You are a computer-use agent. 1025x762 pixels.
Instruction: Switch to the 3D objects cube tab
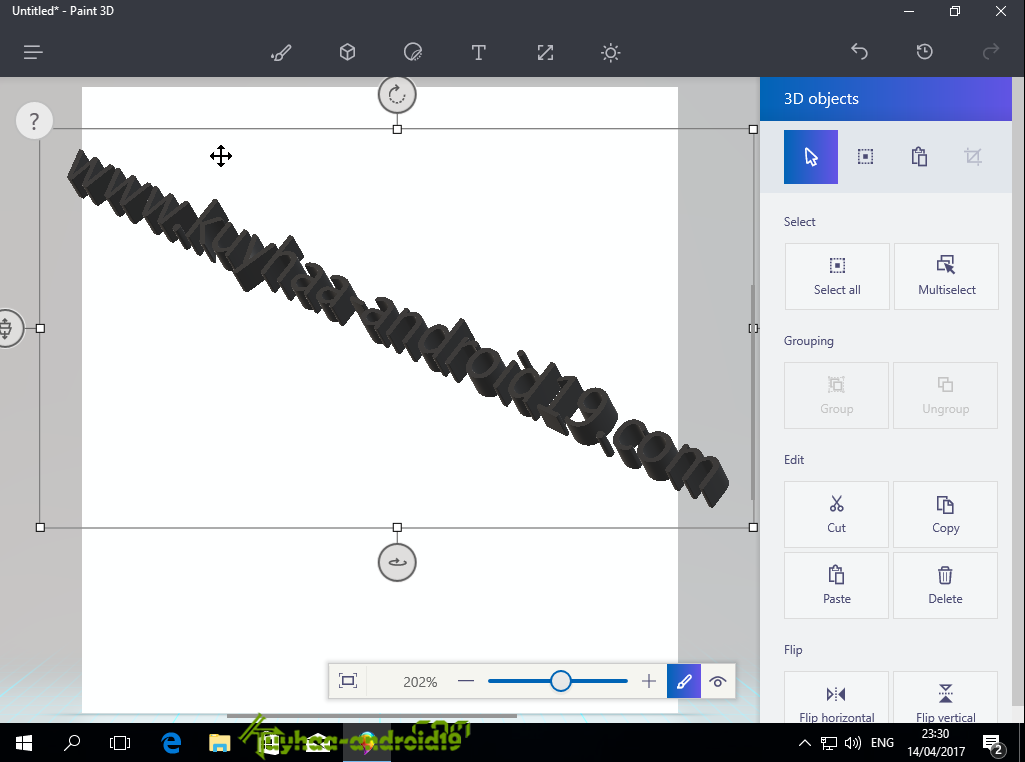[347, 52]
